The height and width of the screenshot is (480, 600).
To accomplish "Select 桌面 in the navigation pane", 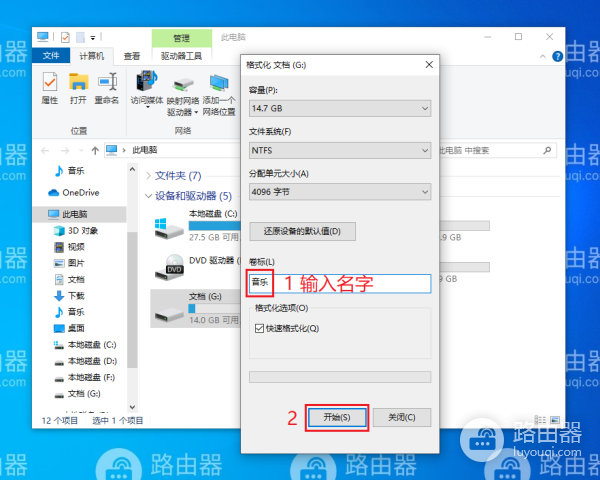I will coord(69,328).
